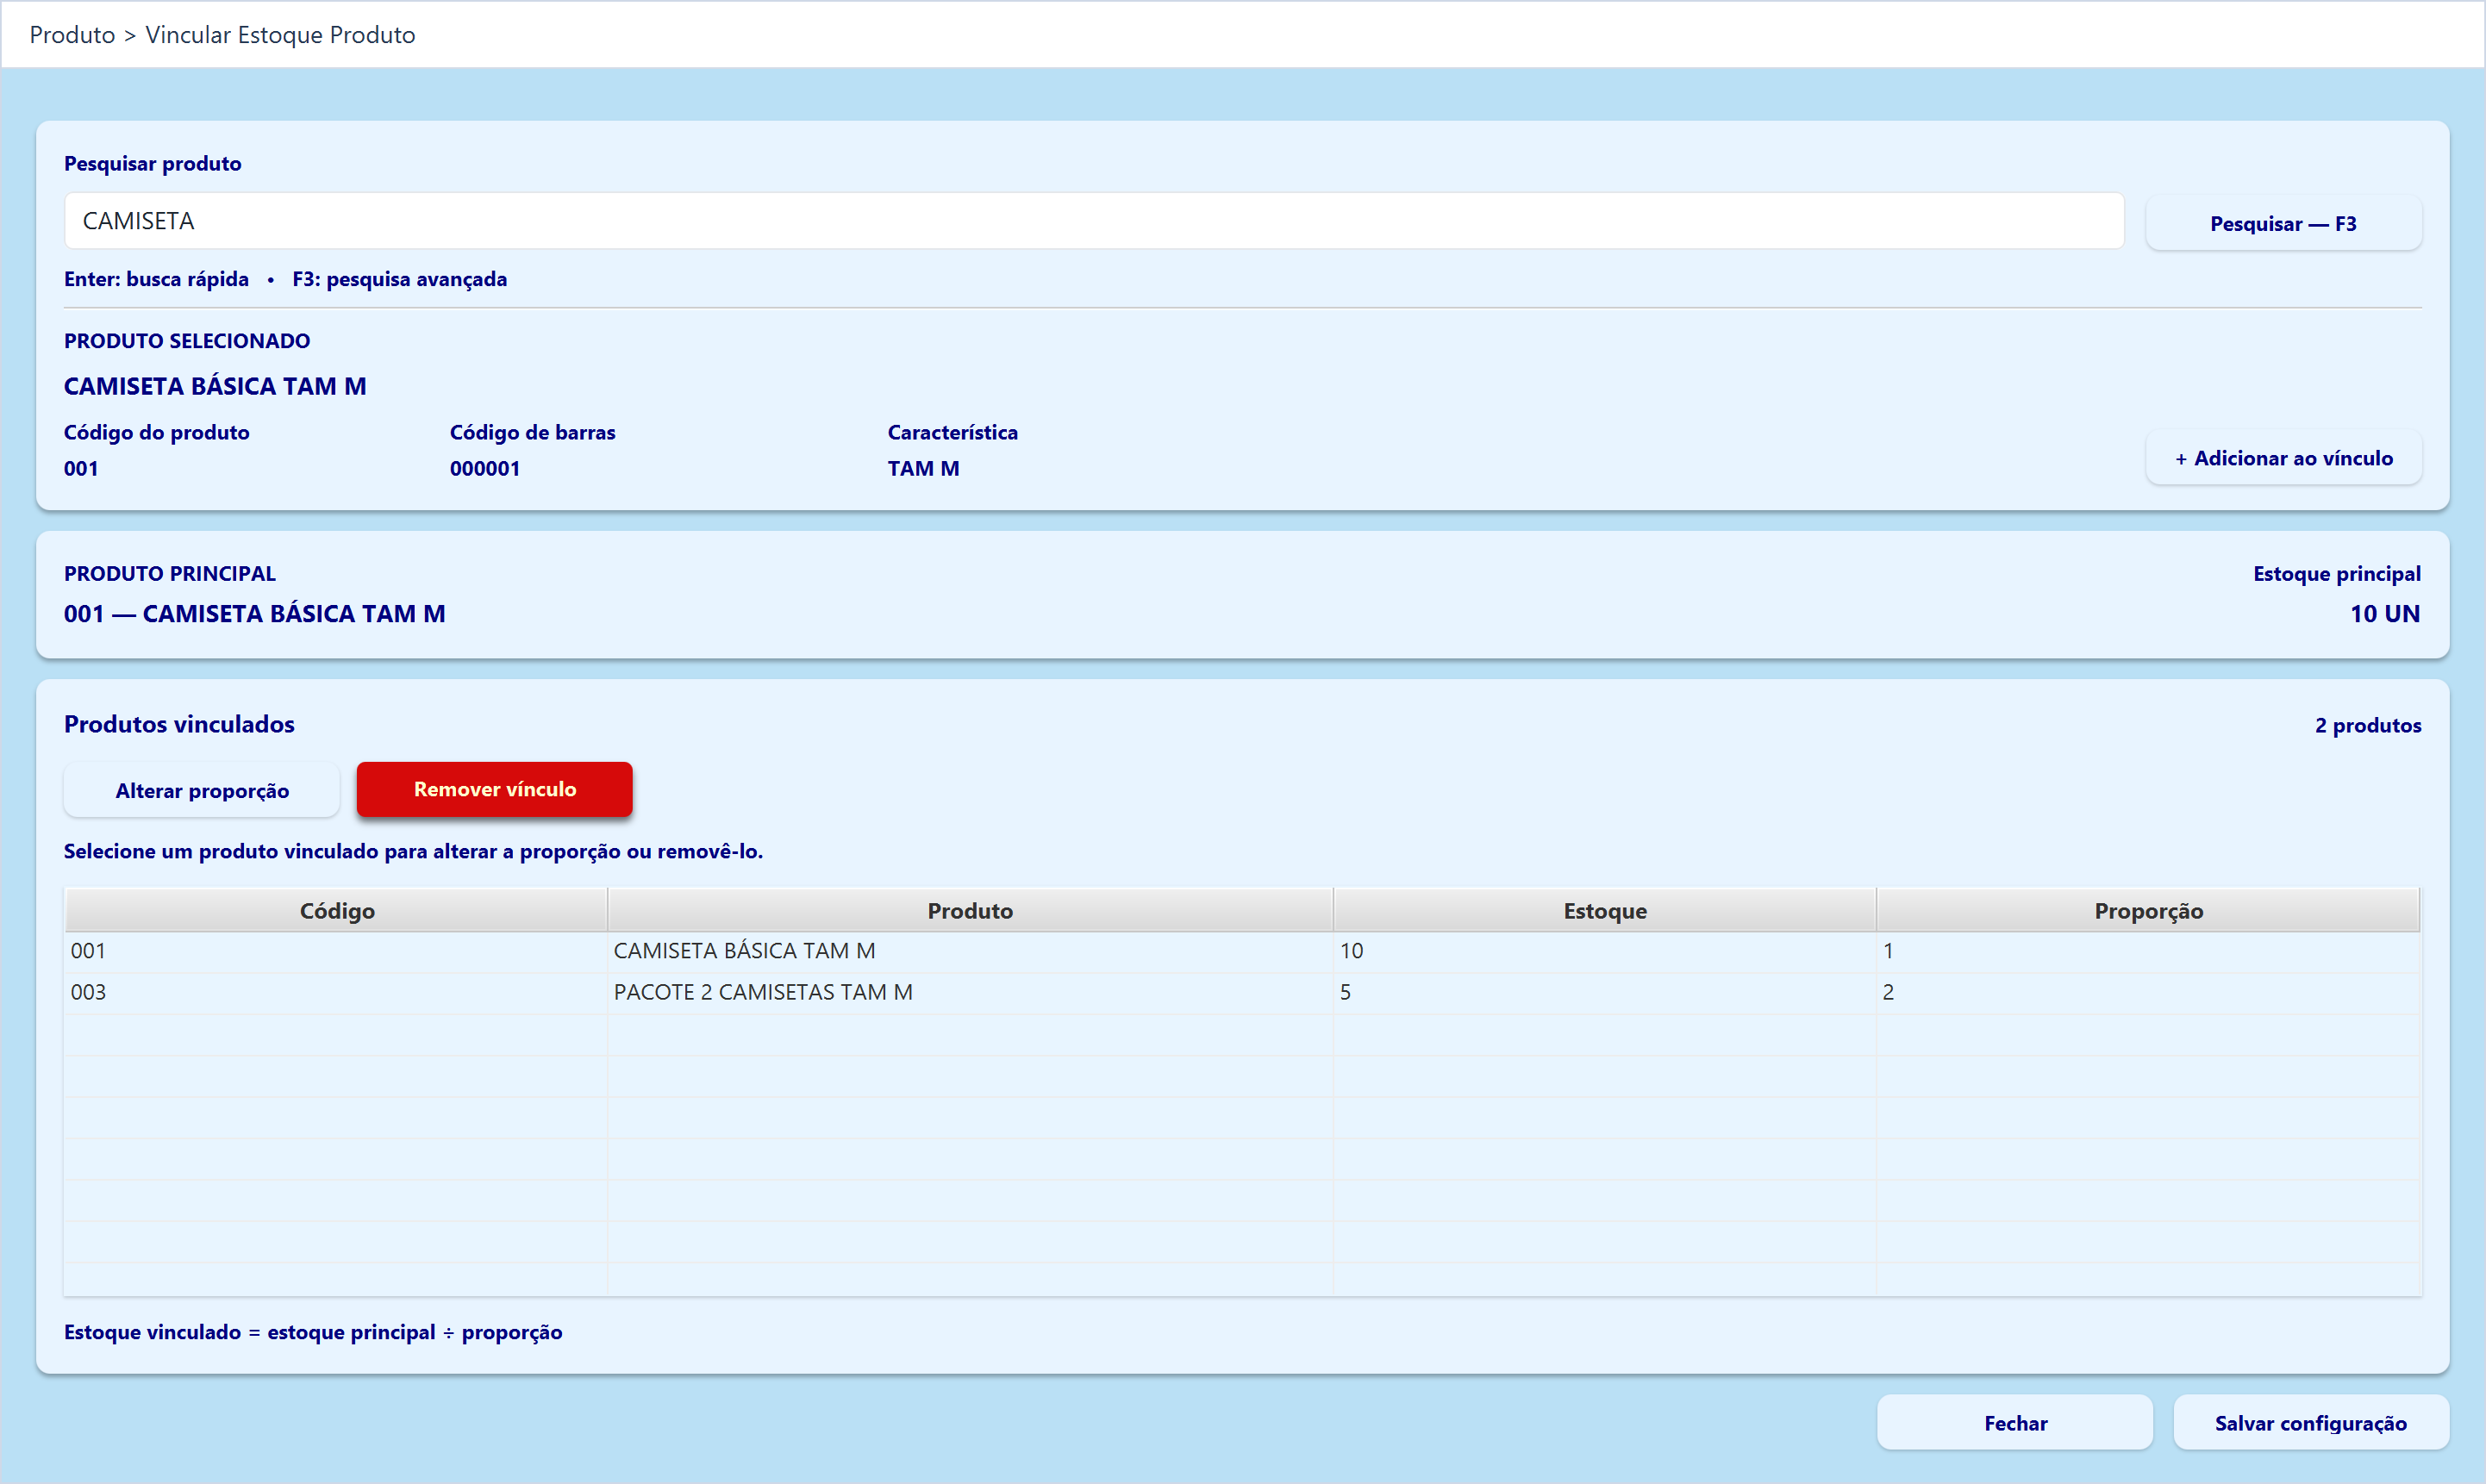This screenshot has width=2486, height=1484.
Task: Click the Produtos vinculados heading
Action: tap(179, 724)
